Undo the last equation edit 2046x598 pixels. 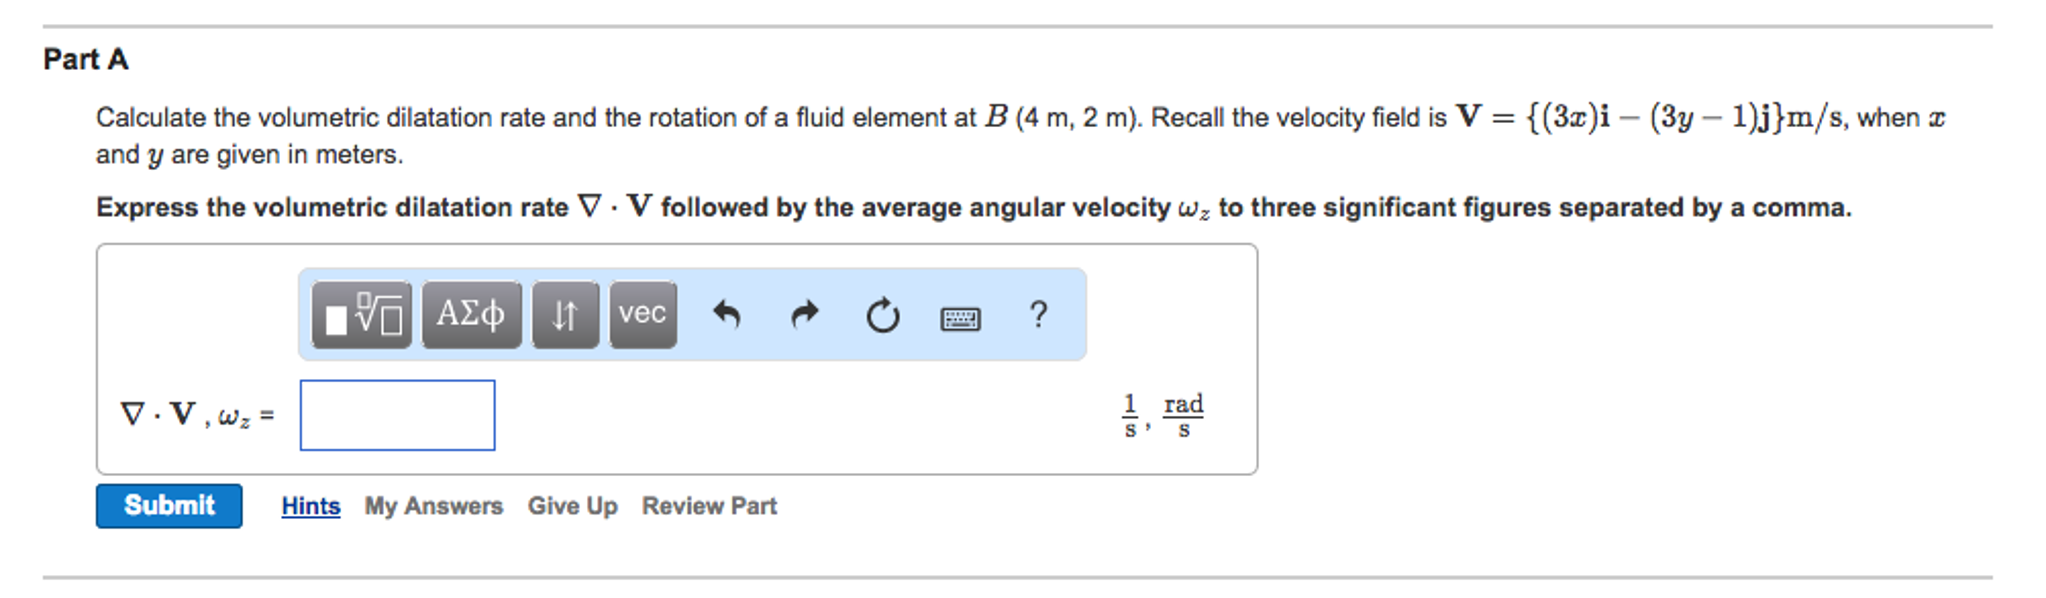(x=727, y=315)
